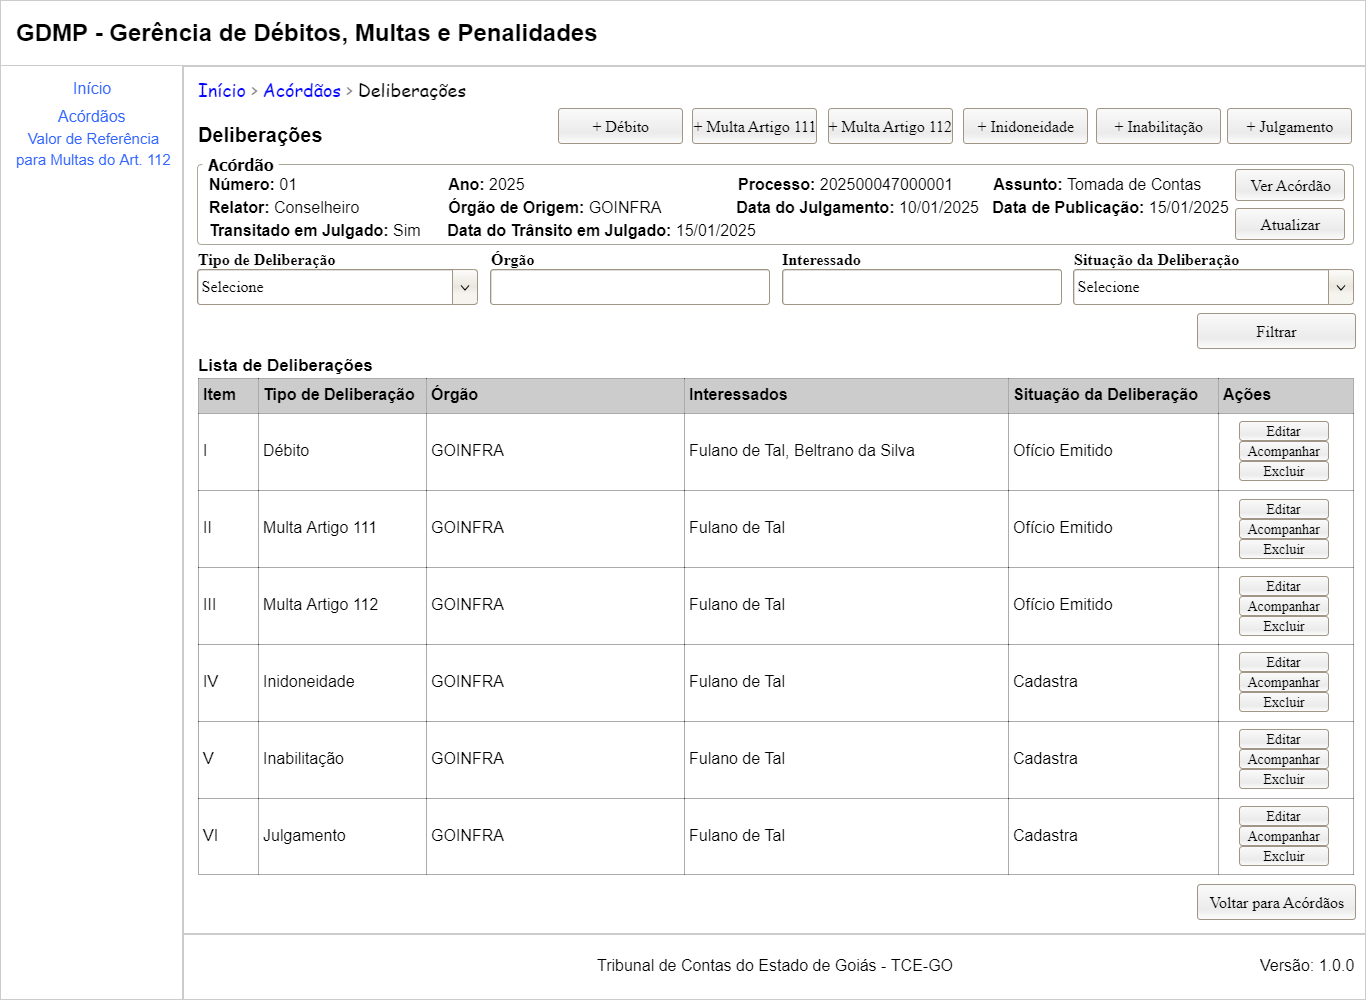Image resolution: width=1366 pixels, height=1000 pixels.
Task: Add a new Multa Artigo 111
Action: pyautogui.click(x=754, y=127)
